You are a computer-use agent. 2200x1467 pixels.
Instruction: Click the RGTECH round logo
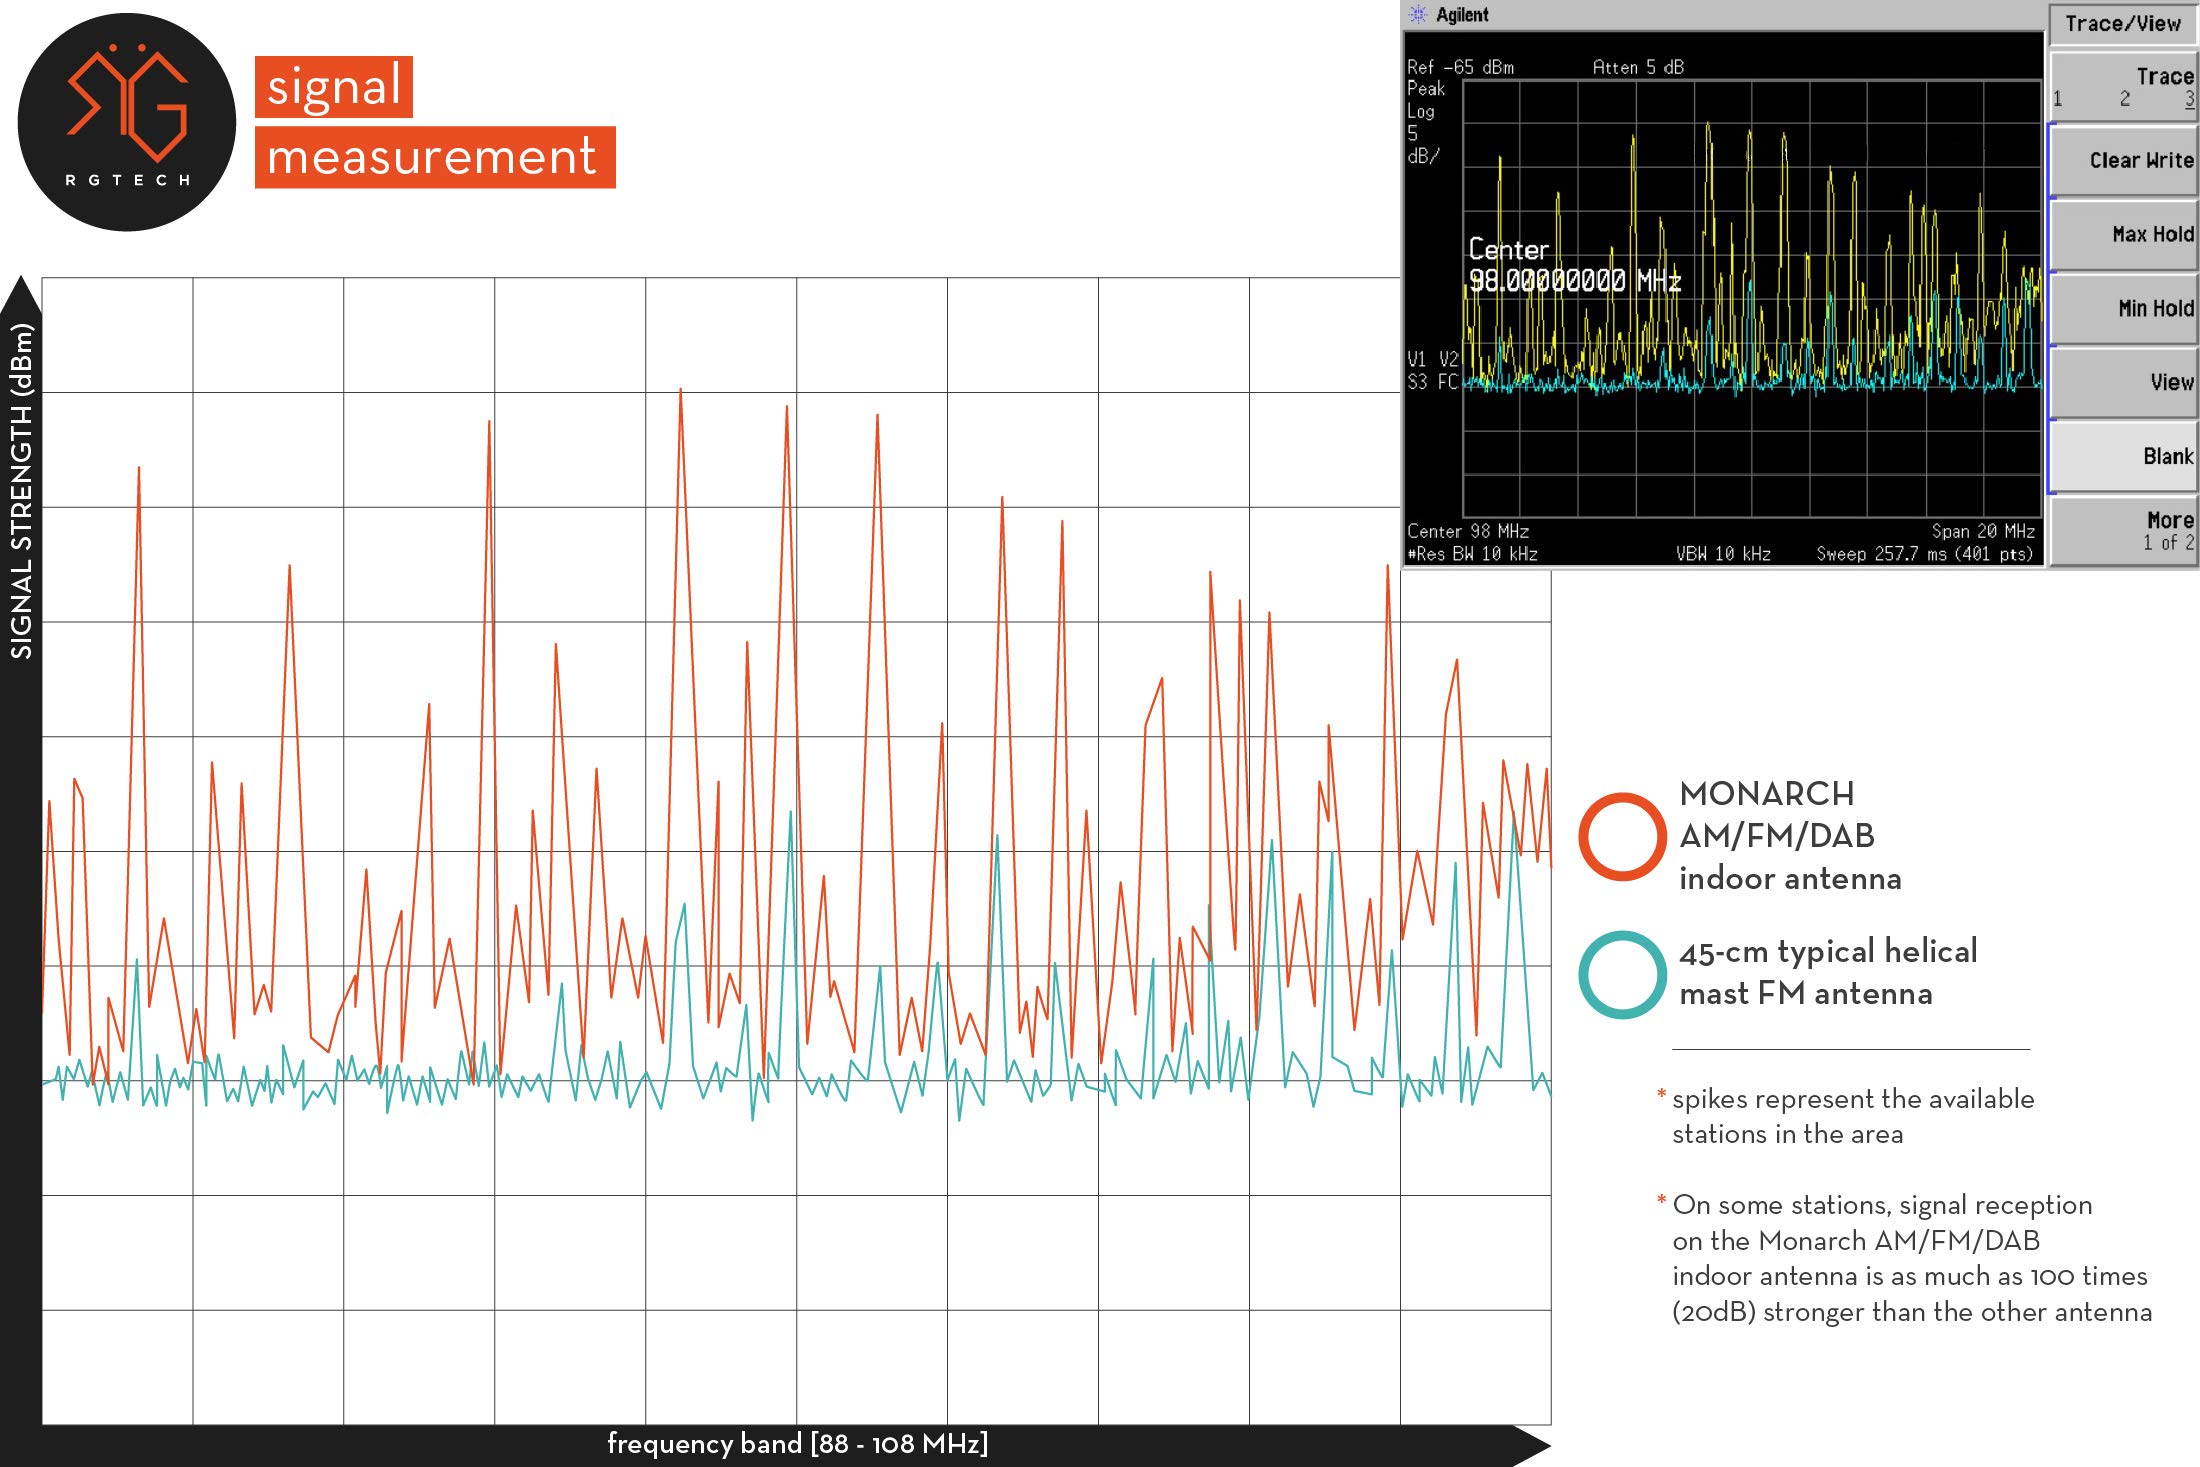pyautogui.click(x=127, y=122)
